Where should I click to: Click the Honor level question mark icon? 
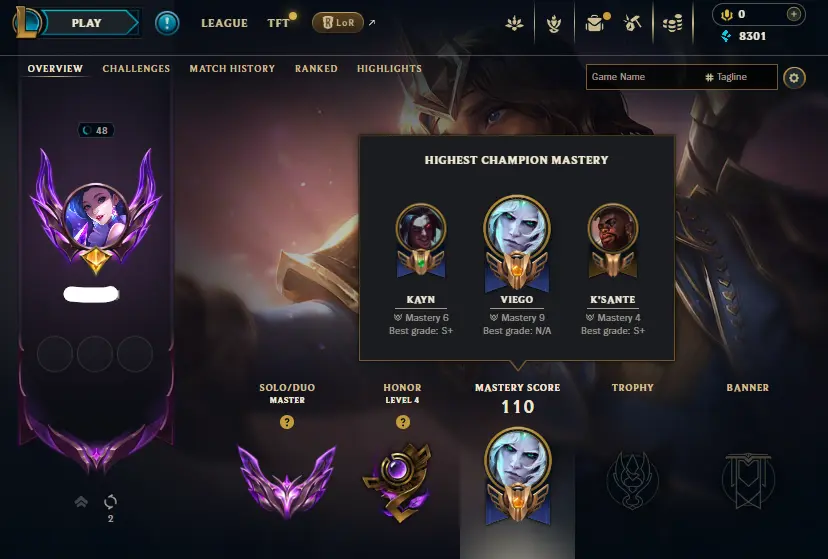click(402, 422)
